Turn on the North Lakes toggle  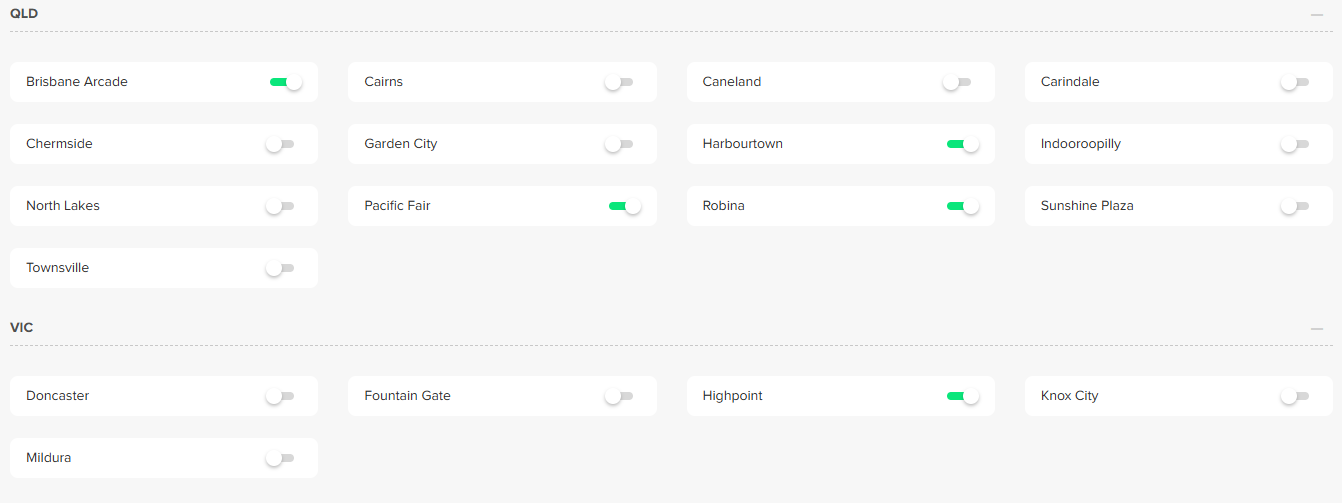pos(280,206)
